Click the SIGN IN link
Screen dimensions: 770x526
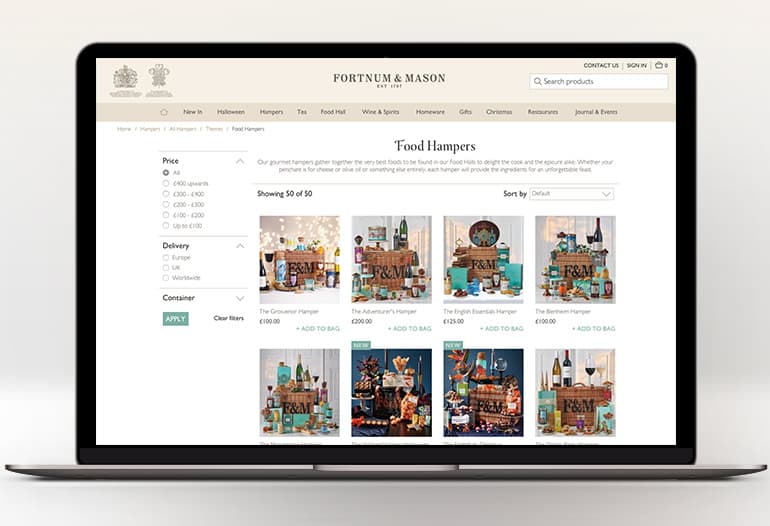[x=636, y=65]
